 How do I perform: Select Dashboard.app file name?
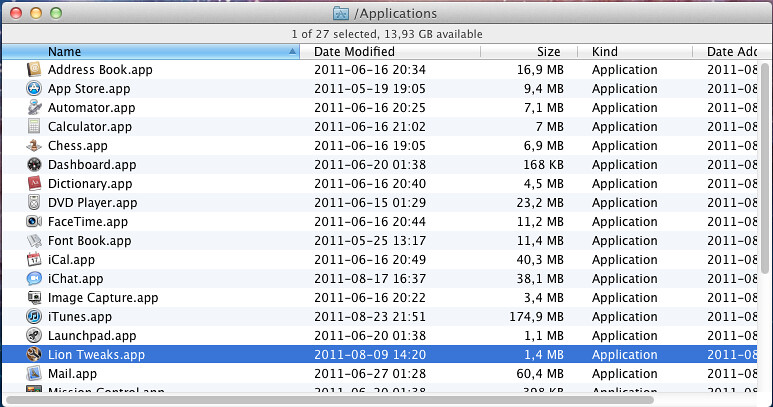[92, 165]
